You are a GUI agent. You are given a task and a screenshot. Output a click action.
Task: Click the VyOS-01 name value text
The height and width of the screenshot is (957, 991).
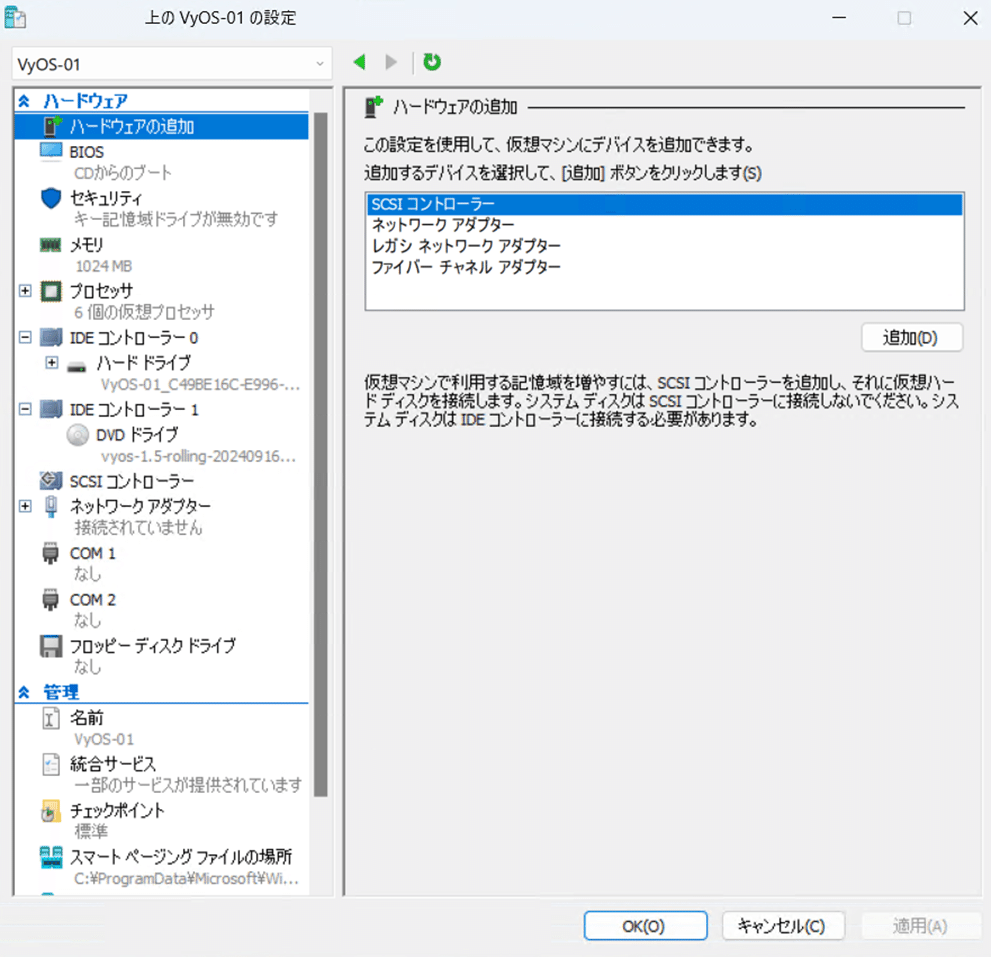pos(104,739)
